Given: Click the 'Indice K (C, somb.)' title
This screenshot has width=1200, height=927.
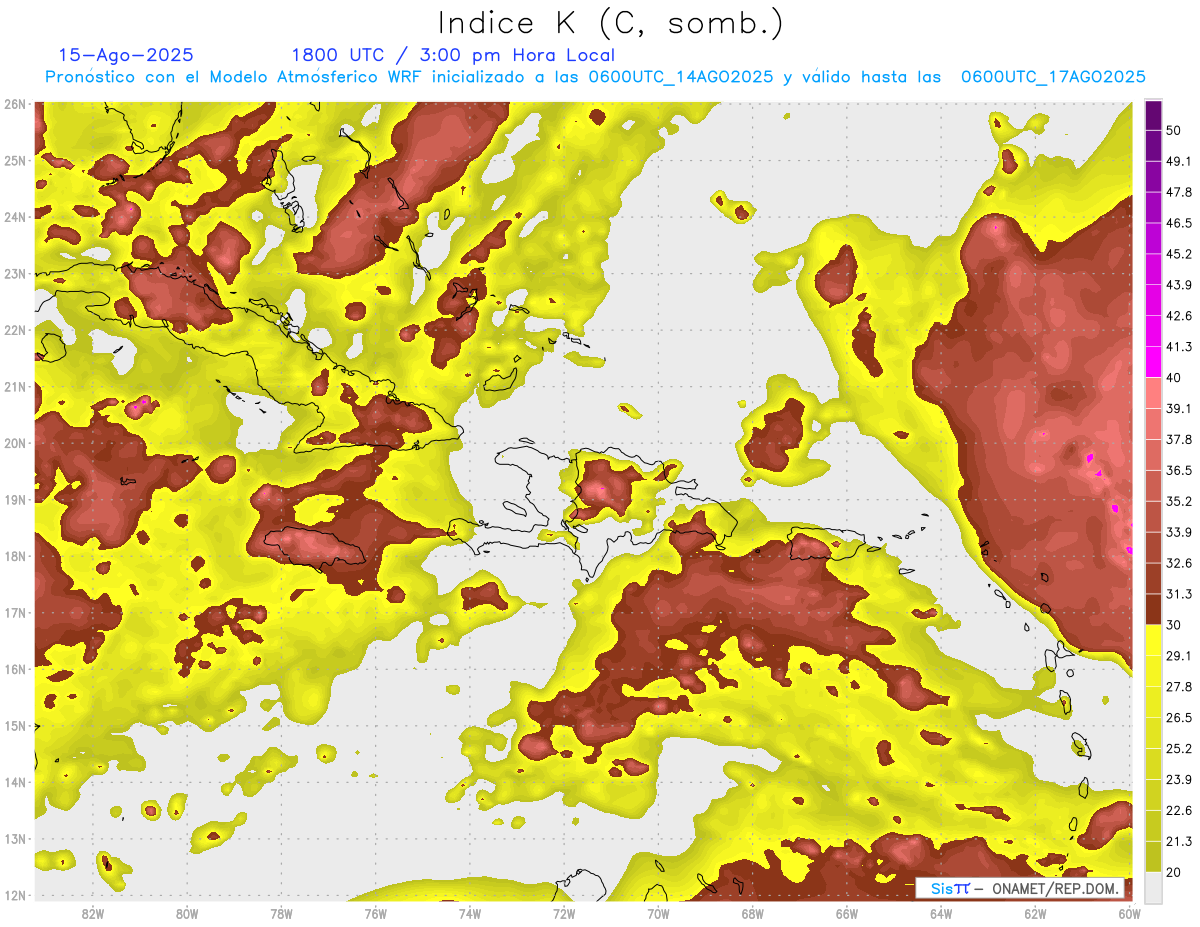Looking at the screenshot, I should coord(610,23).
